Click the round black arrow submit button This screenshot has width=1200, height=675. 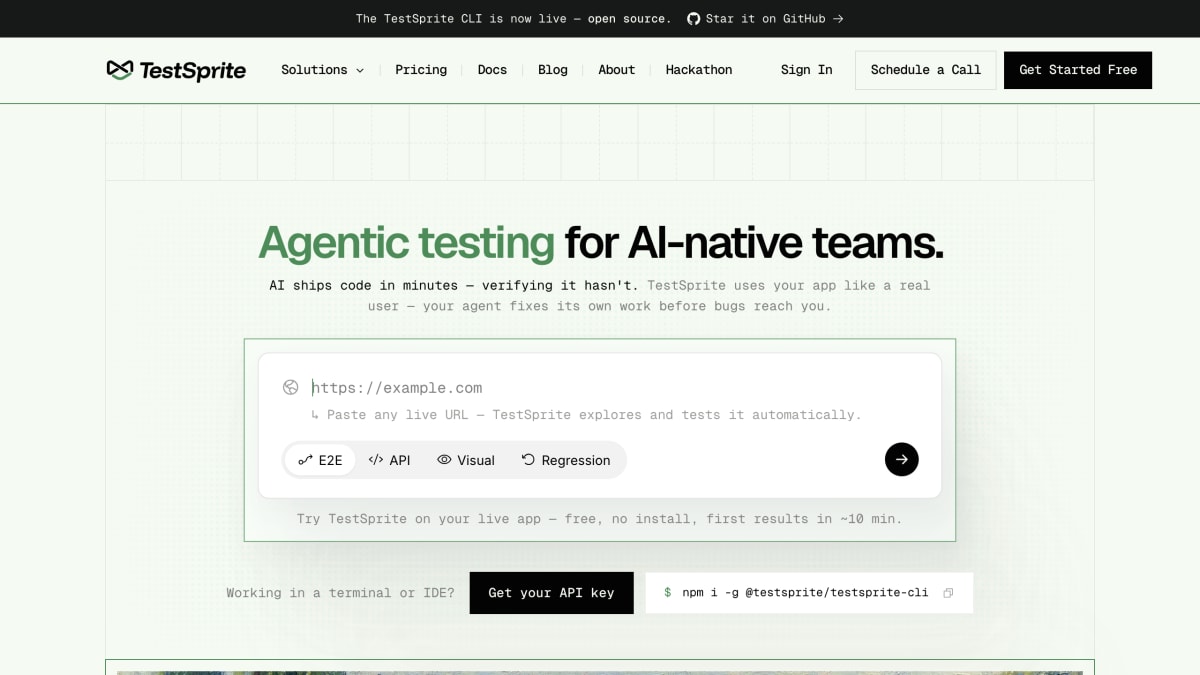click(x=901, y=459)
